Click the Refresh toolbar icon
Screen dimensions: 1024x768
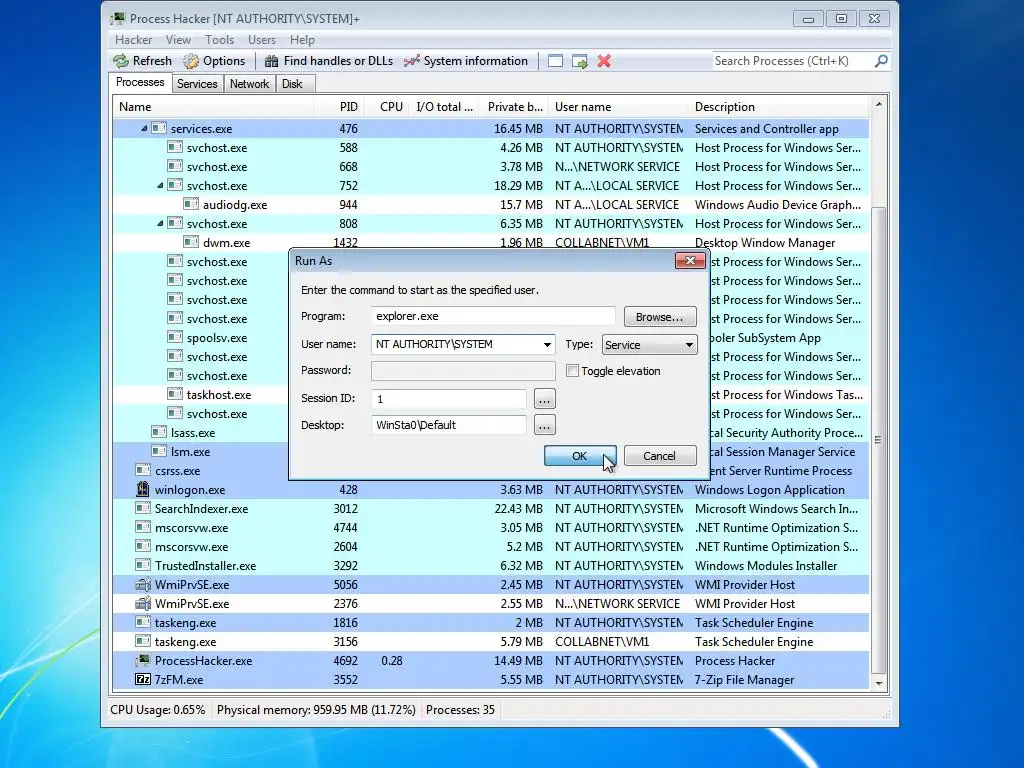[121, 61]
